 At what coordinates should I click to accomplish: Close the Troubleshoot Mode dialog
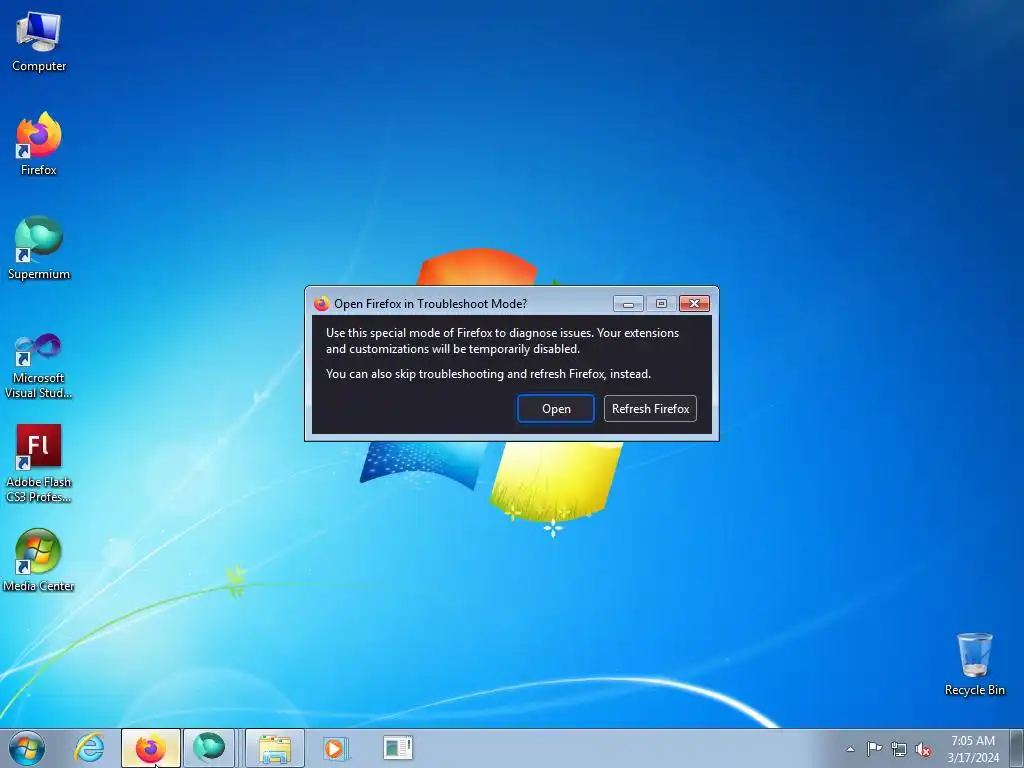point(694,304)
